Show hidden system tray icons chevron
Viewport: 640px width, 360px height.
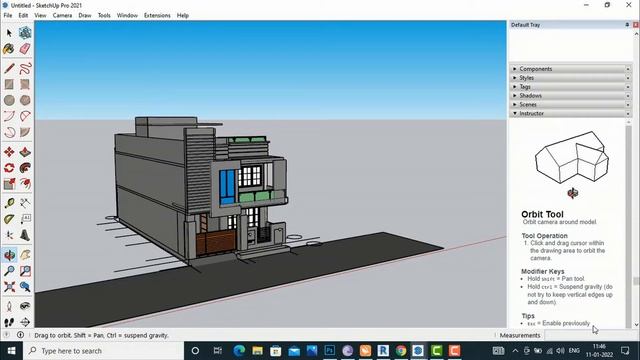coord(515,351)
